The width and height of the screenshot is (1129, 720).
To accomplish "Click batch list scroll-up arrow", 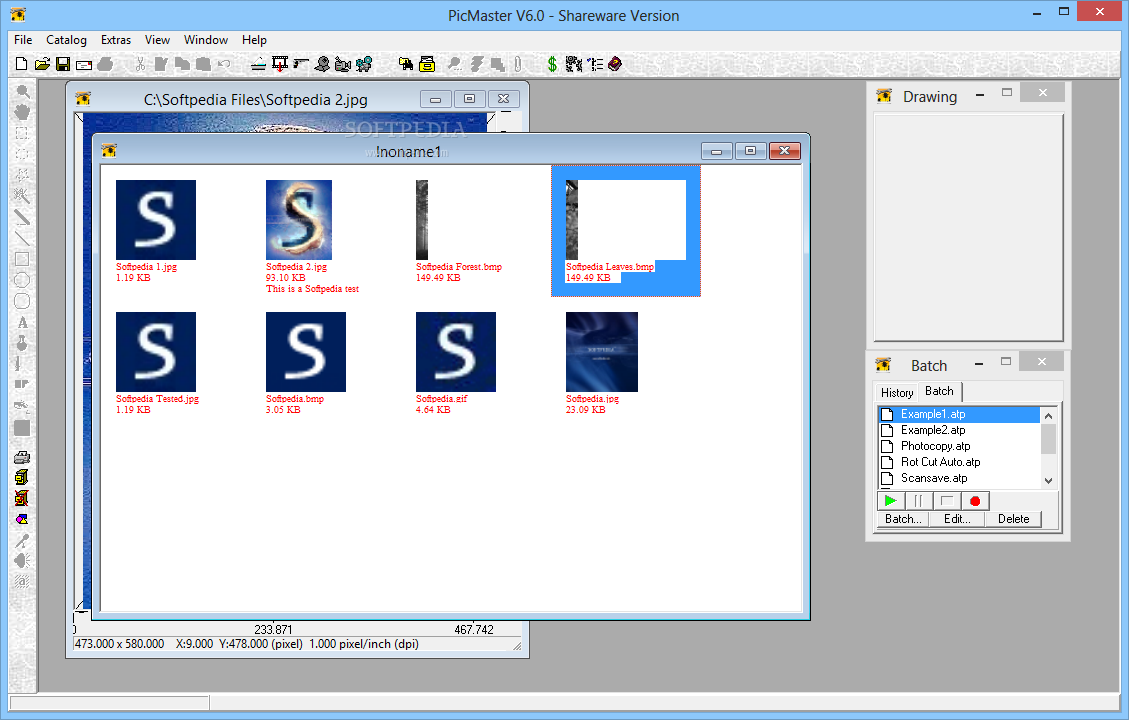I will [x=1048, y=415].
